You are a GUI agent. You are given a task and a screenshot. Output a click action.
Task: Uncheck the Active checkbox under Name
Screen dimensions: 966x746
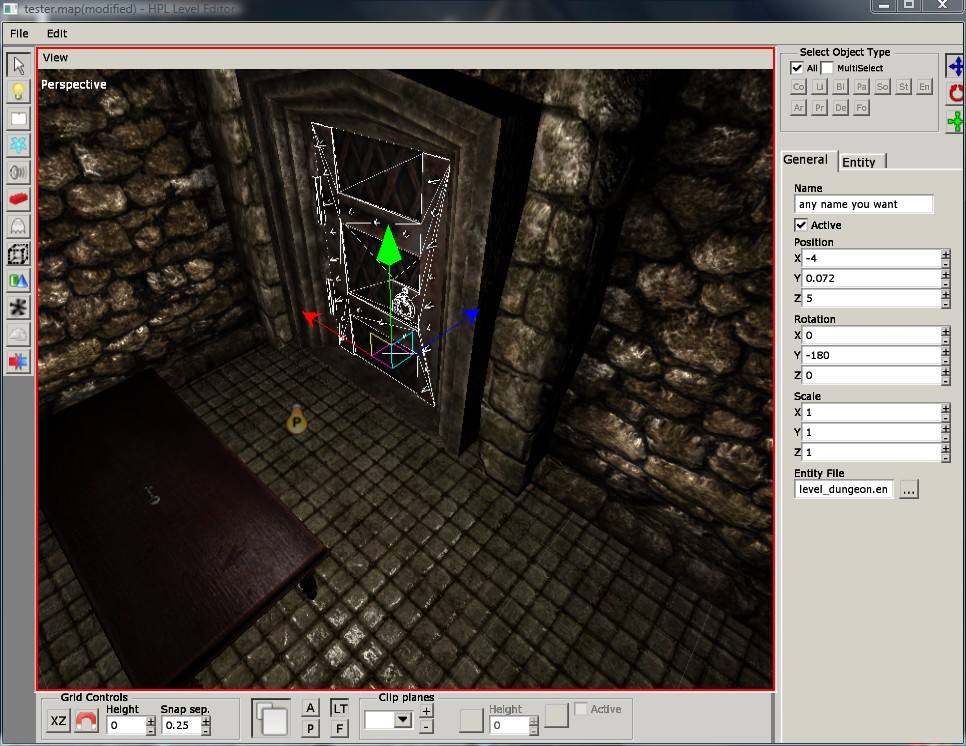801,225
